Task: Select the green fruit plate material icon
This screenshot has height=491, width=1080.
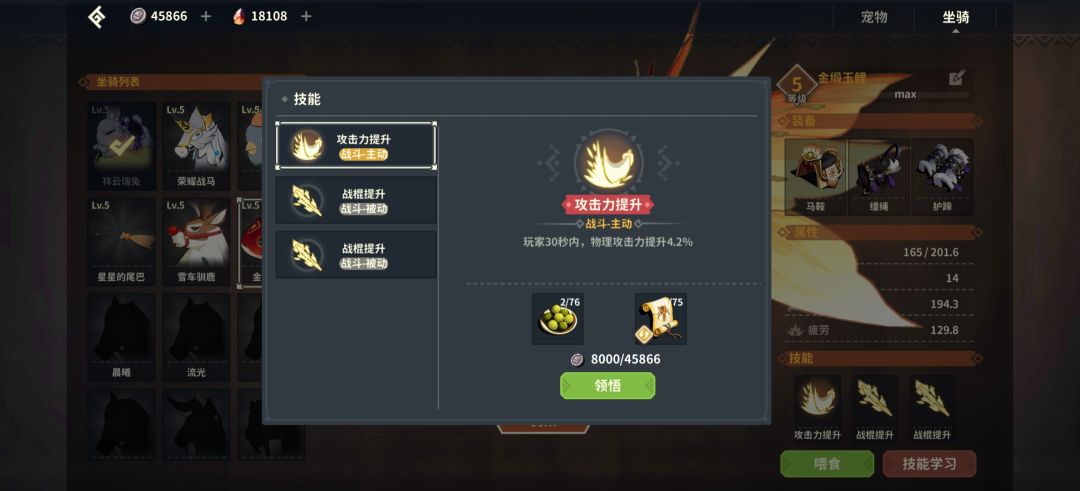Action: (558, 319)
